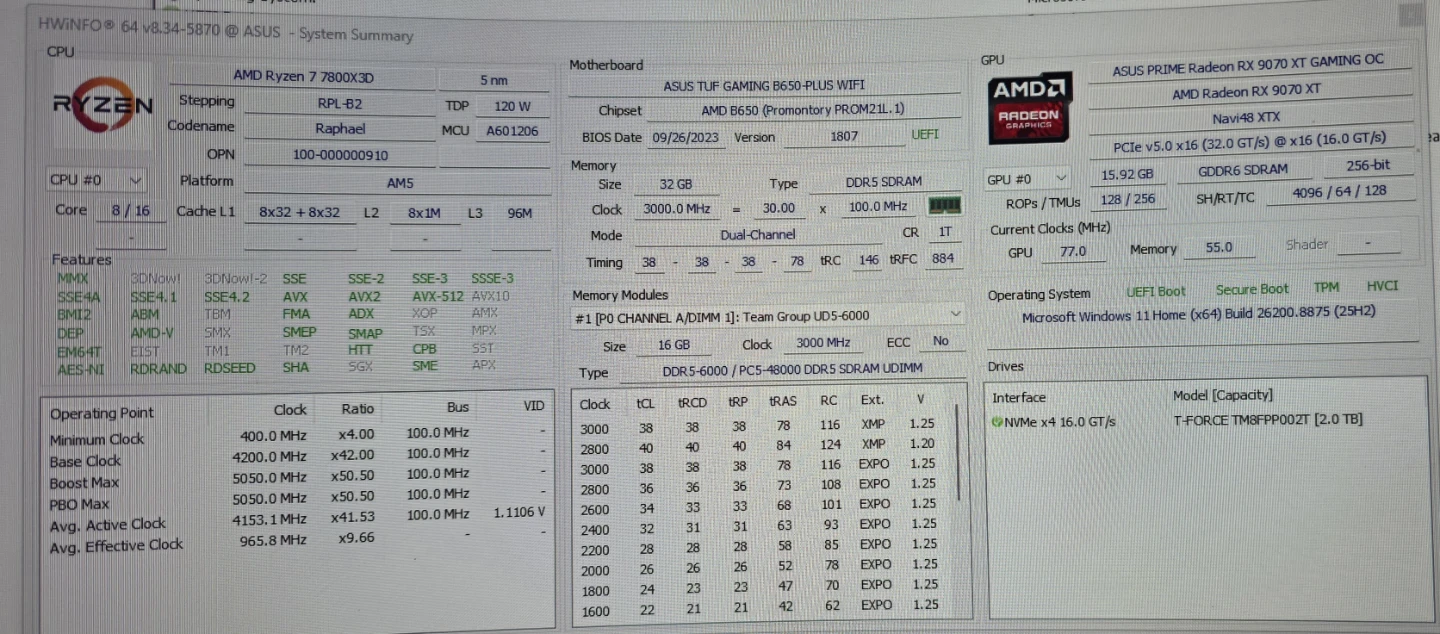This screenshot has height=634, width=1440.
Task: Click the 256-bit bus width value
Action: click(x=1366, y=166)
